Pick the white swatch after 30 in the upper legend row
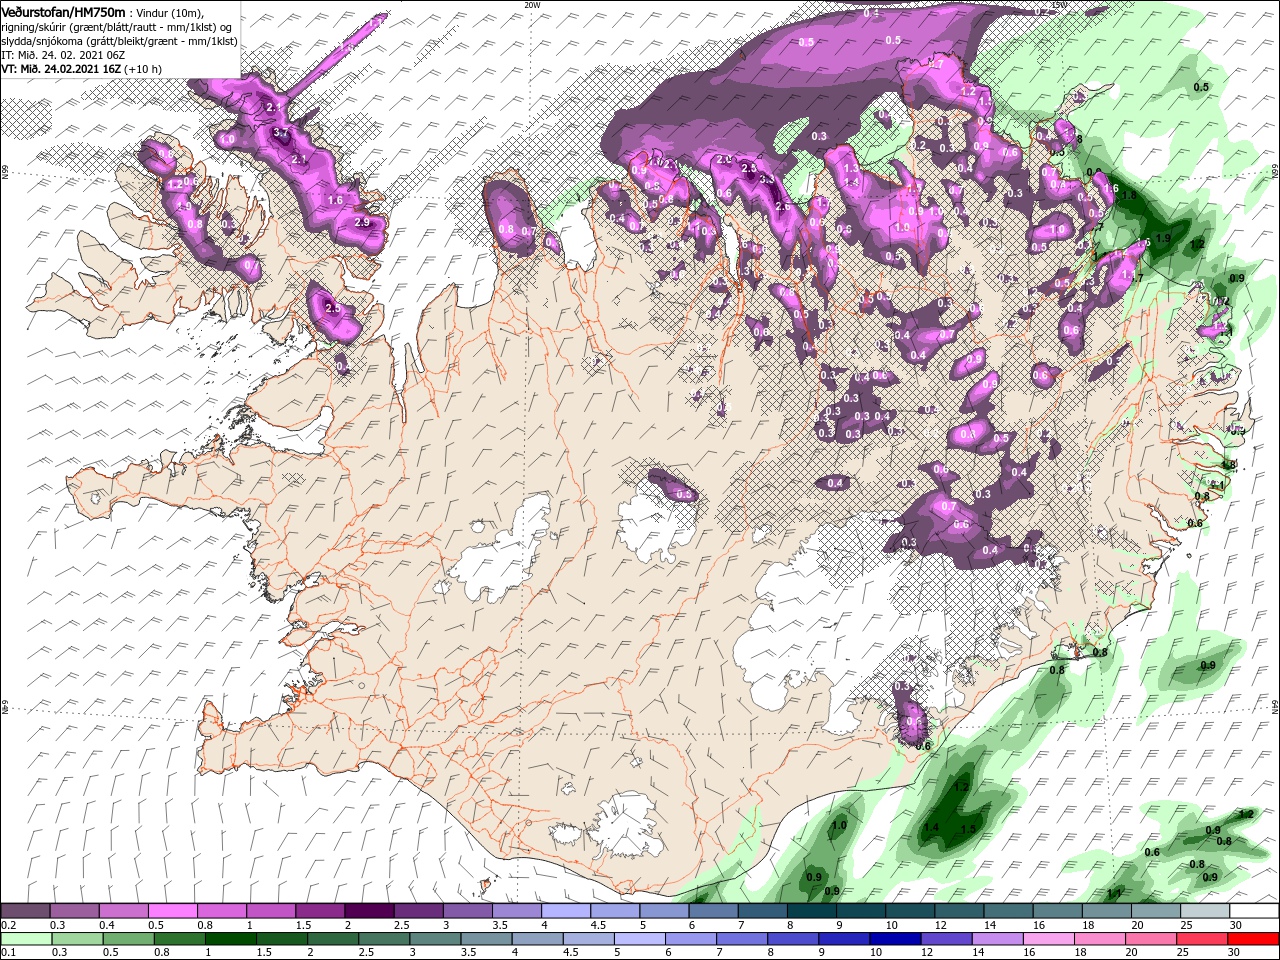 coord(1254,911)
